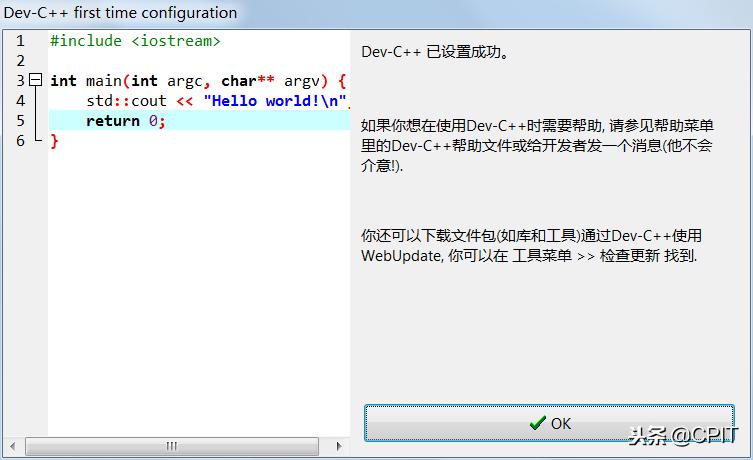Image resolution: width=753 pixels, height=460 pixels.
Task: Click the '#include <iostream>' code line
Action: click(x=135, y=41)
